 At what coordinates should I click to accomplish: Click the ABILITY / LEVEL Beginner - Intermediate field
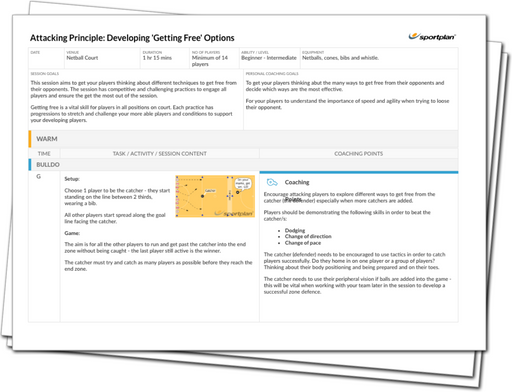(x=269, y=58)
